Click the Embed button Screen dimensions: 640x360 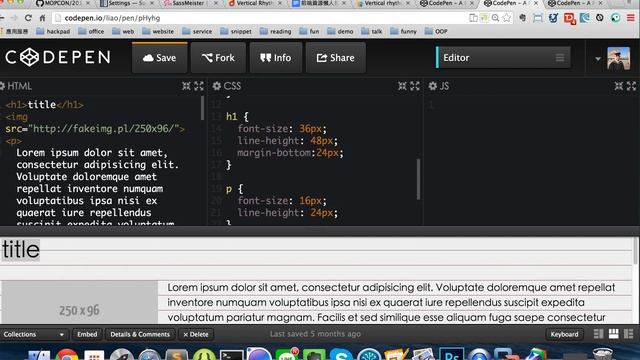pyautogui.click(x=87, y=334)
